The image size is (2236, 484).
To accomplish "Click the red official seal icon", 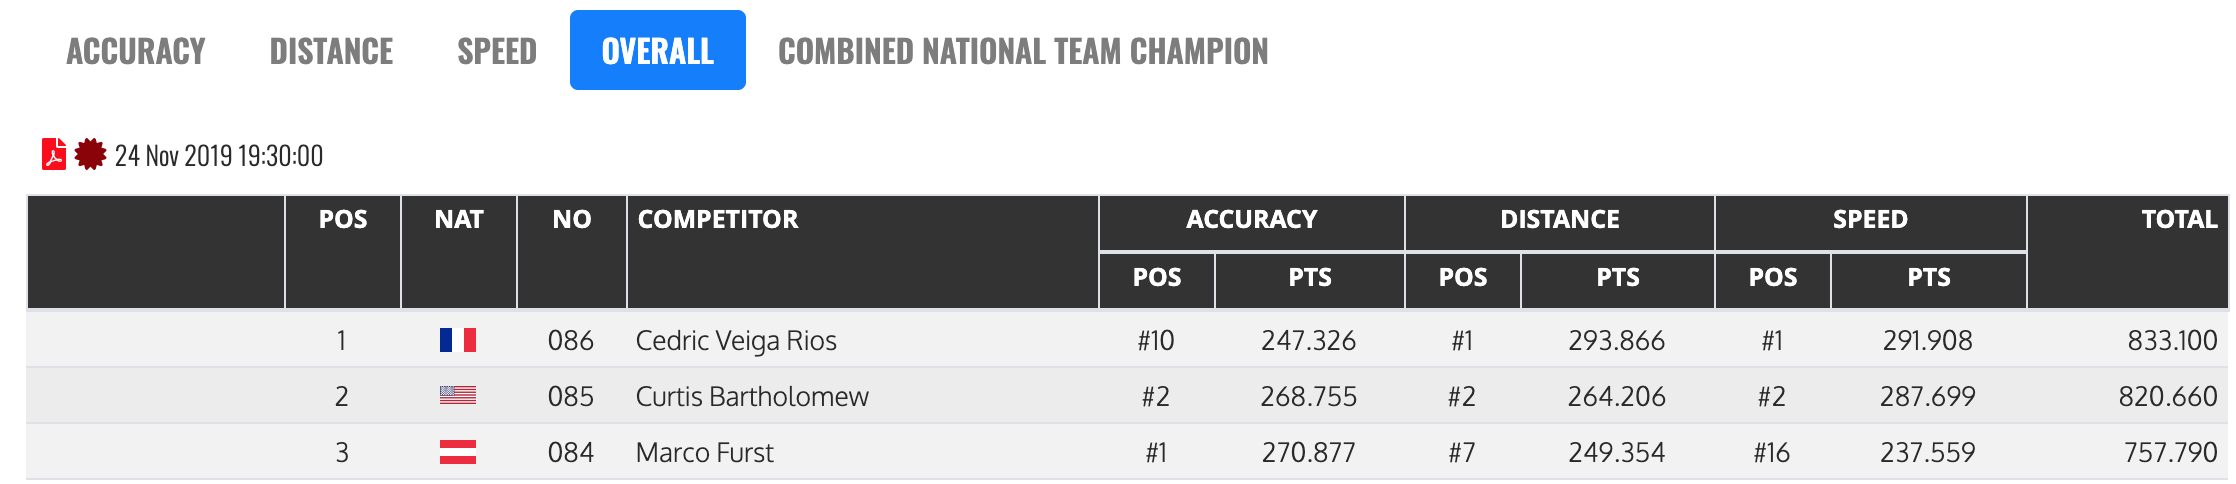I will [x=90, y=155].
